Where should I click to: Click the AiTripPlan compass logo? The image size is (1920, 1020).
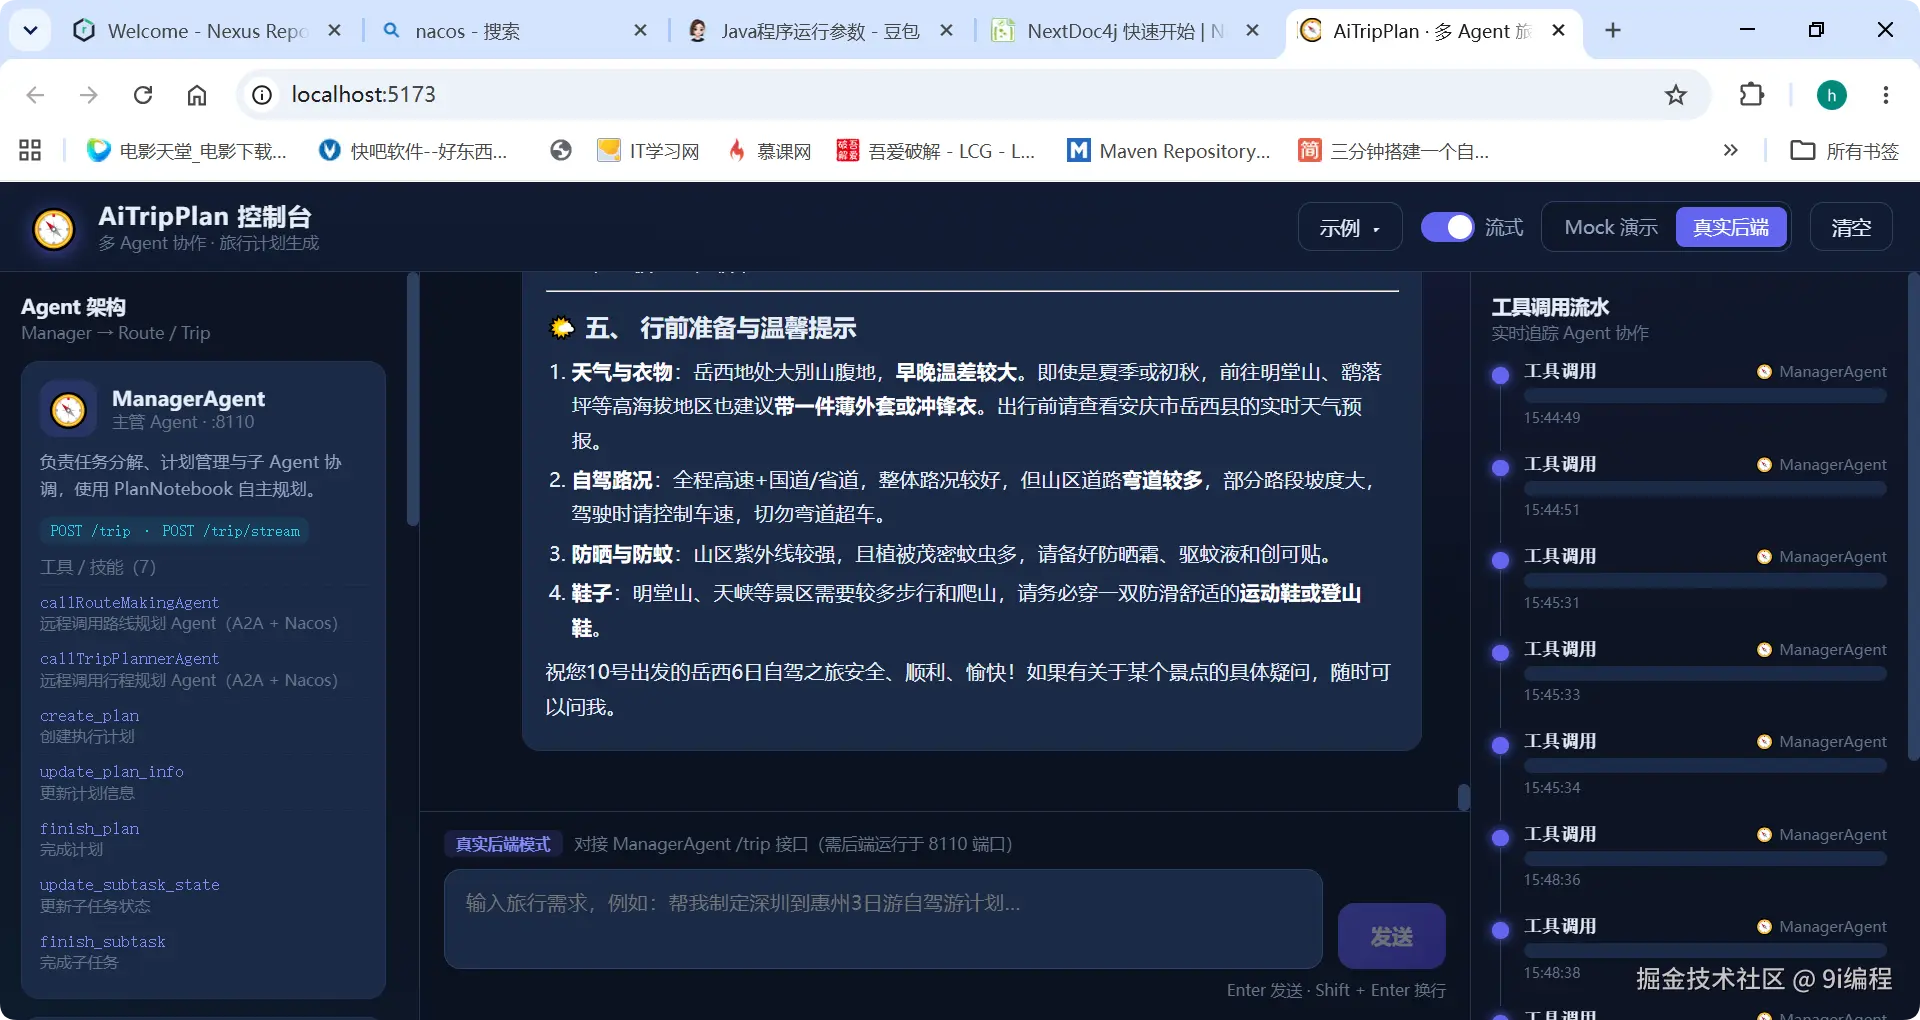[54, 228]
